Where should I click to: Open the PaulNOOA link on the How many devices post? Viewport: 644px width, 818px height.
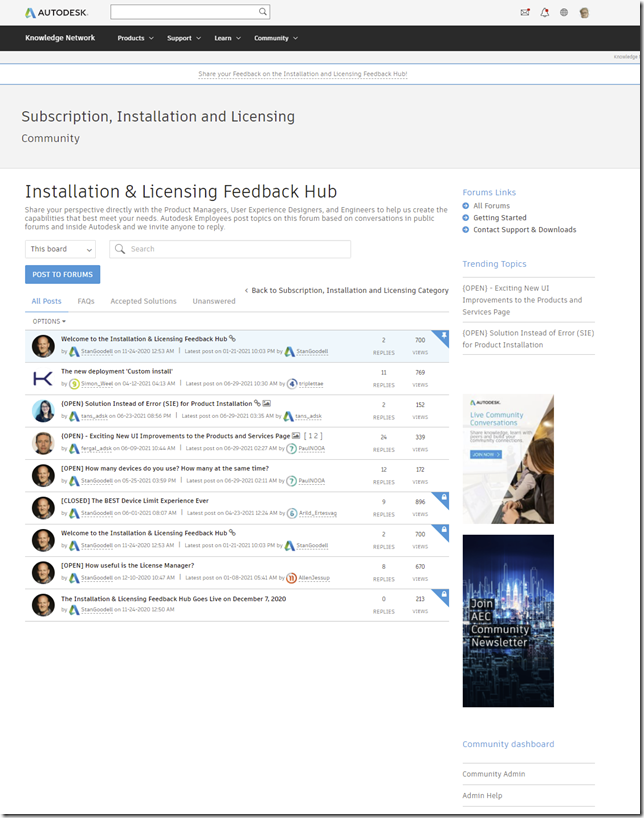point(312,480)
